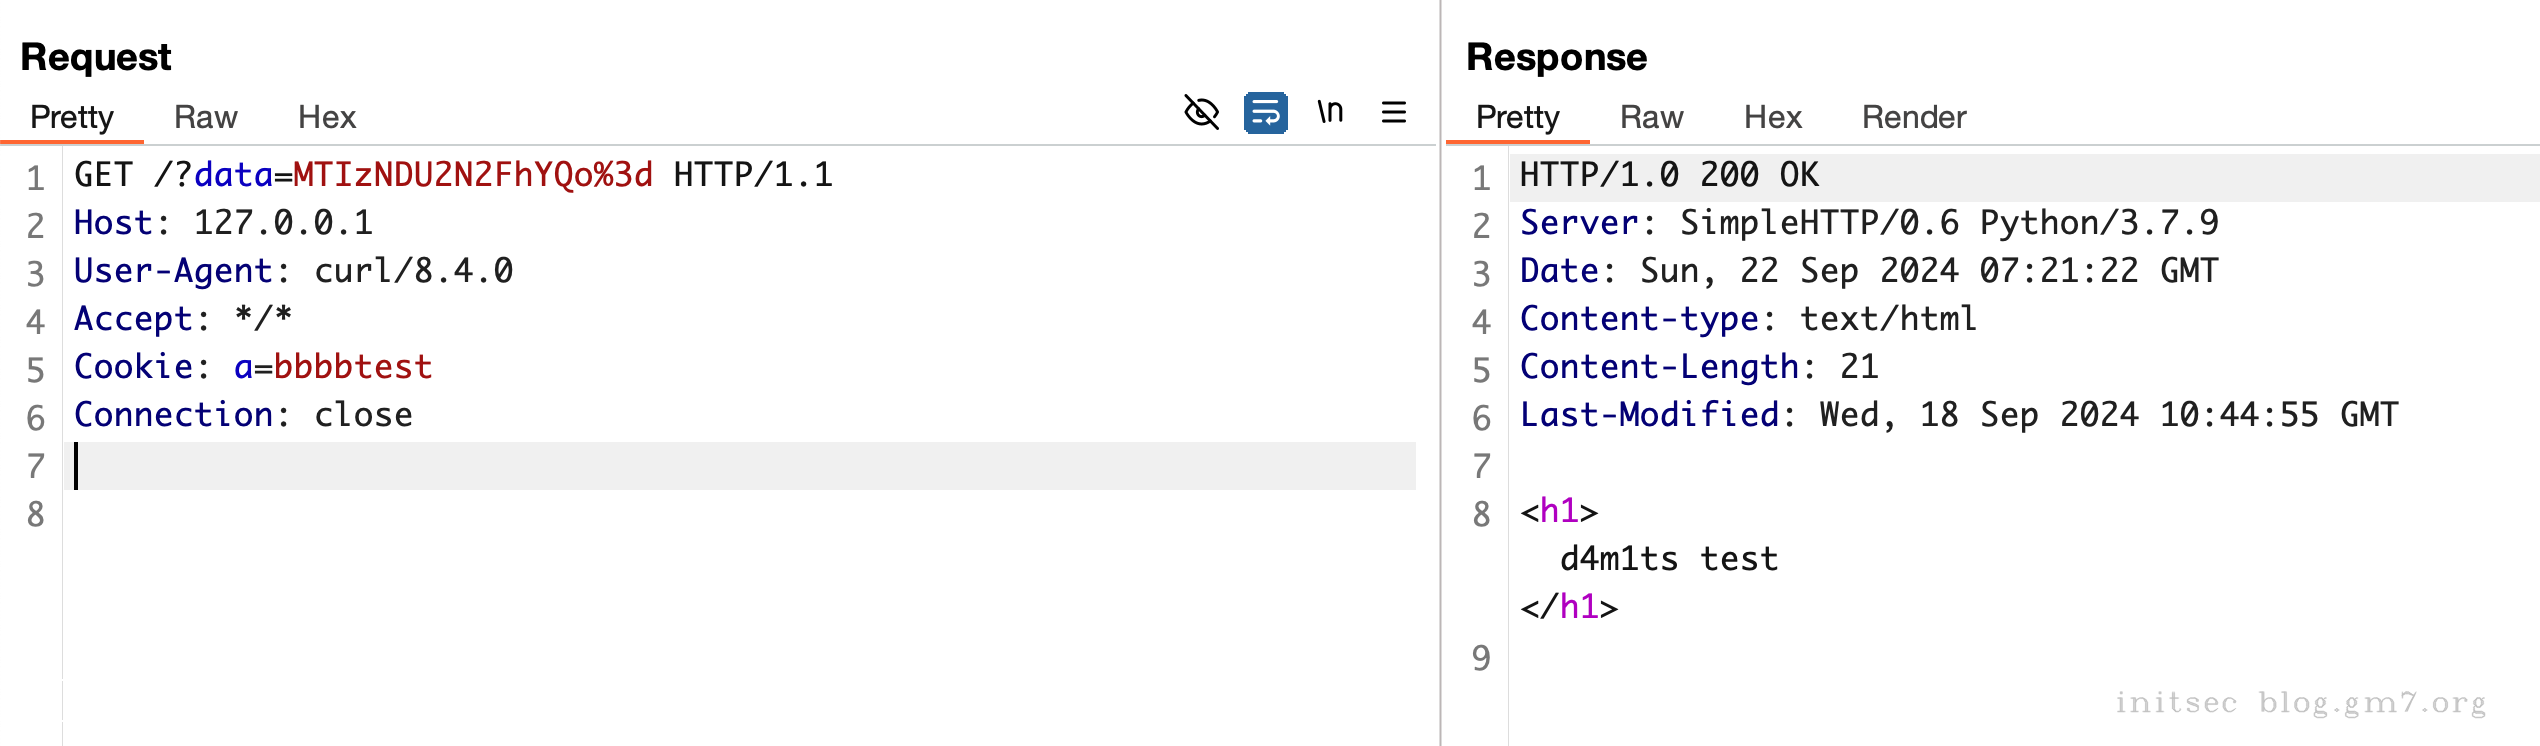The width and height of the screenshot is (2540, 746).
Task: Toggle hide non-printable characters eye icon
Action: pos(1201,113)
